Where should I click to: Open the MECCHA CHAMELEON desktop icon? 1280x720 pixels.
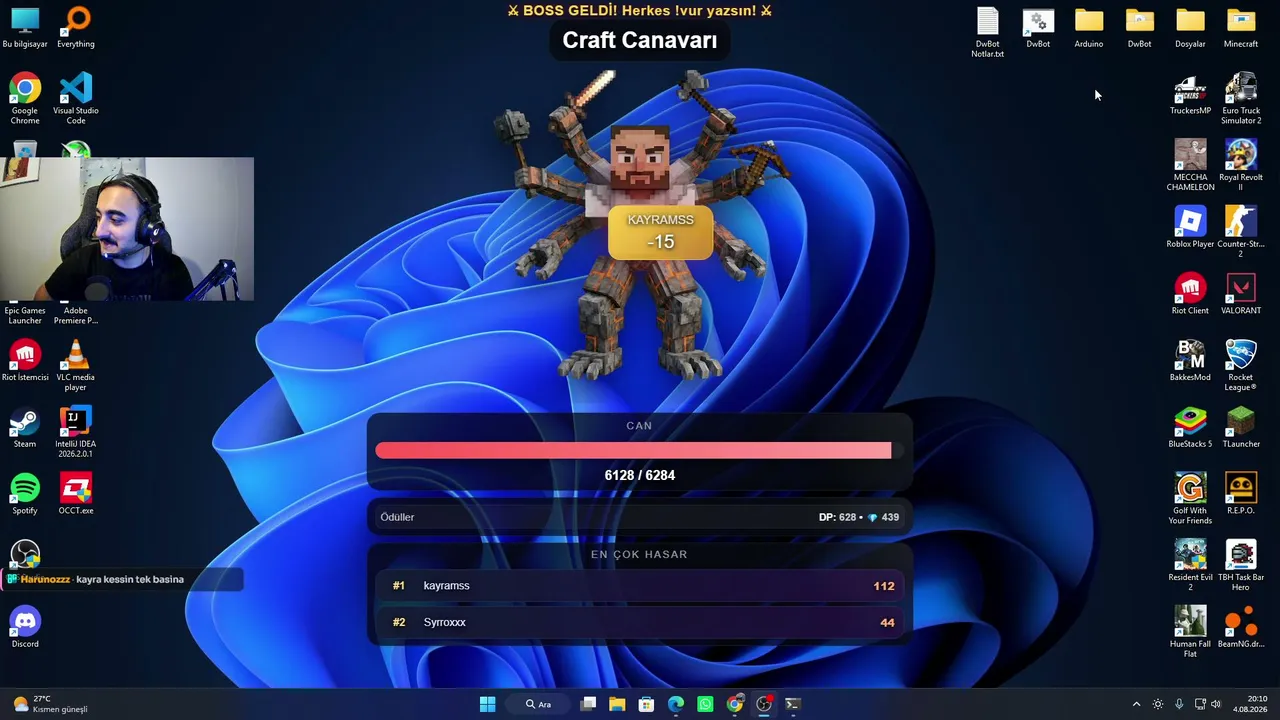pos(1190,165)
